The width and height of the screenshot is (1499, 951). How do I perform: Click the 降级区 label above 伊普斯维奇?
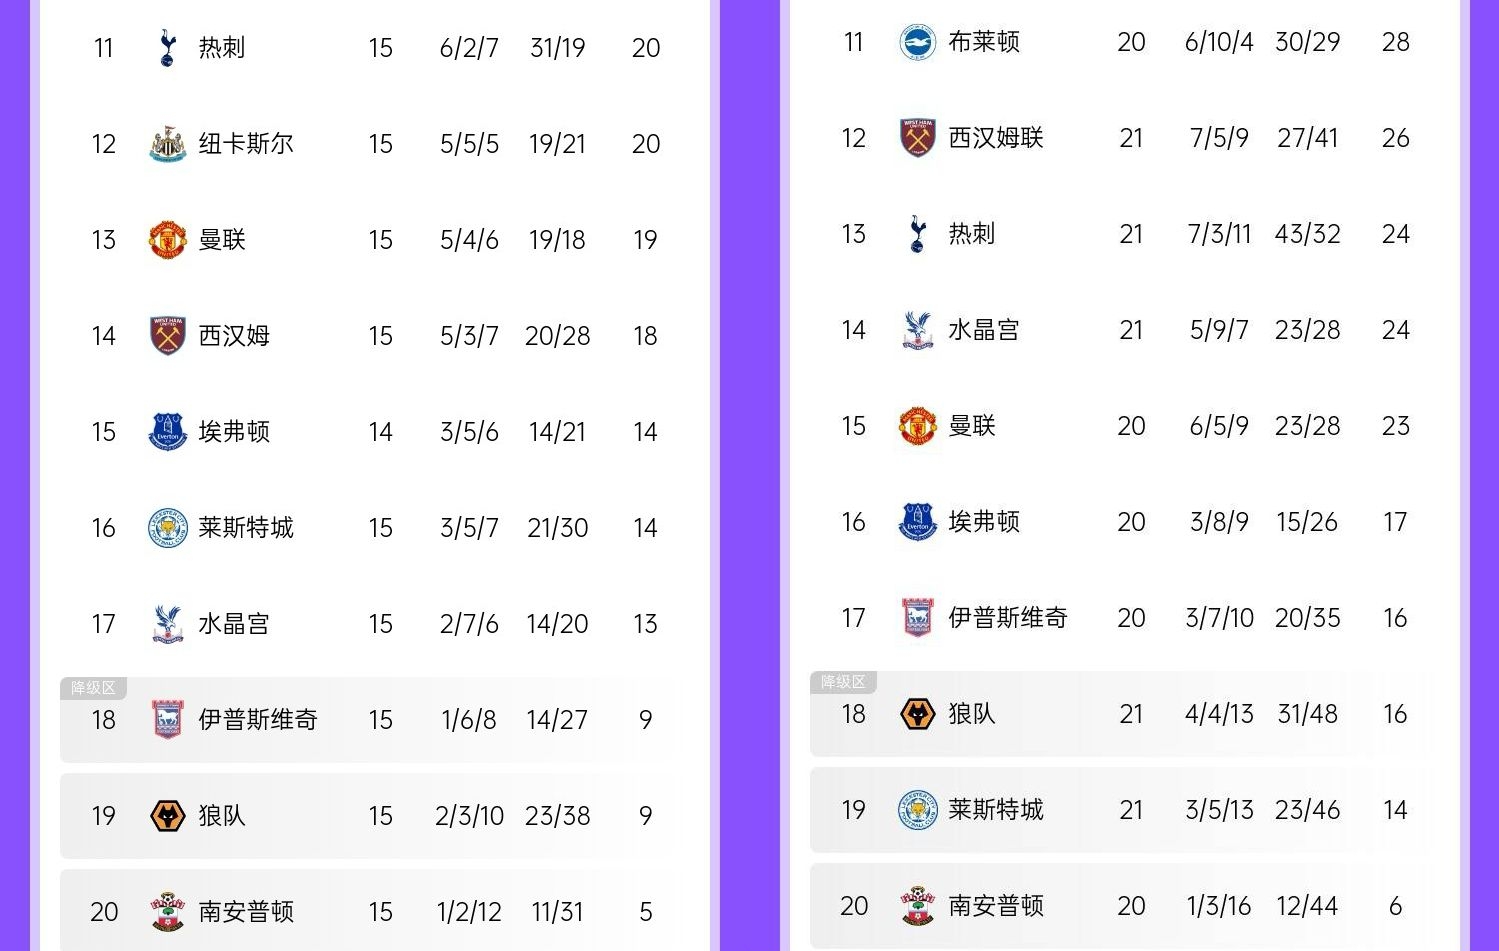(93, 688)
